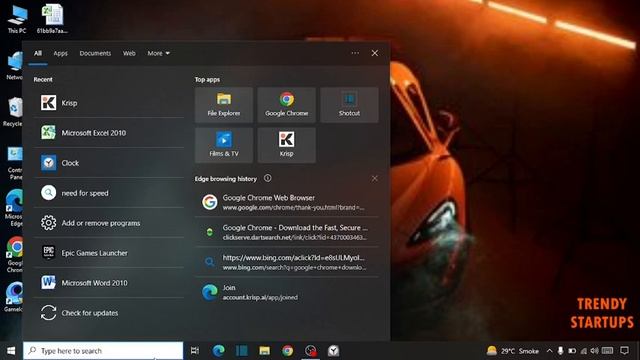Open Google Chrome from the taskbar
Viewport: 640px width, 360px height.
click(287, 351)
